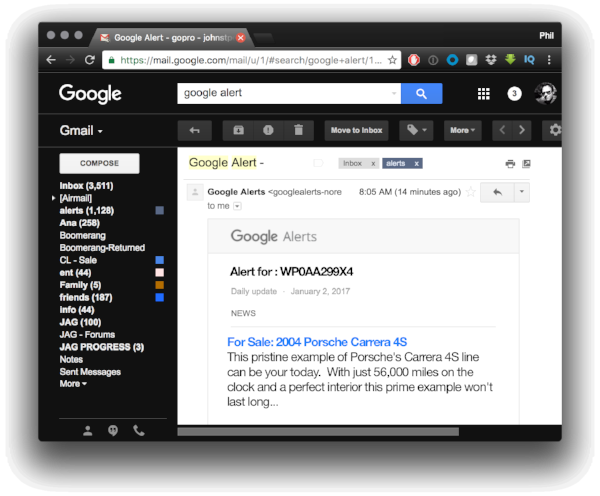Click the blue search magnifier button

(x=421, y=93)
